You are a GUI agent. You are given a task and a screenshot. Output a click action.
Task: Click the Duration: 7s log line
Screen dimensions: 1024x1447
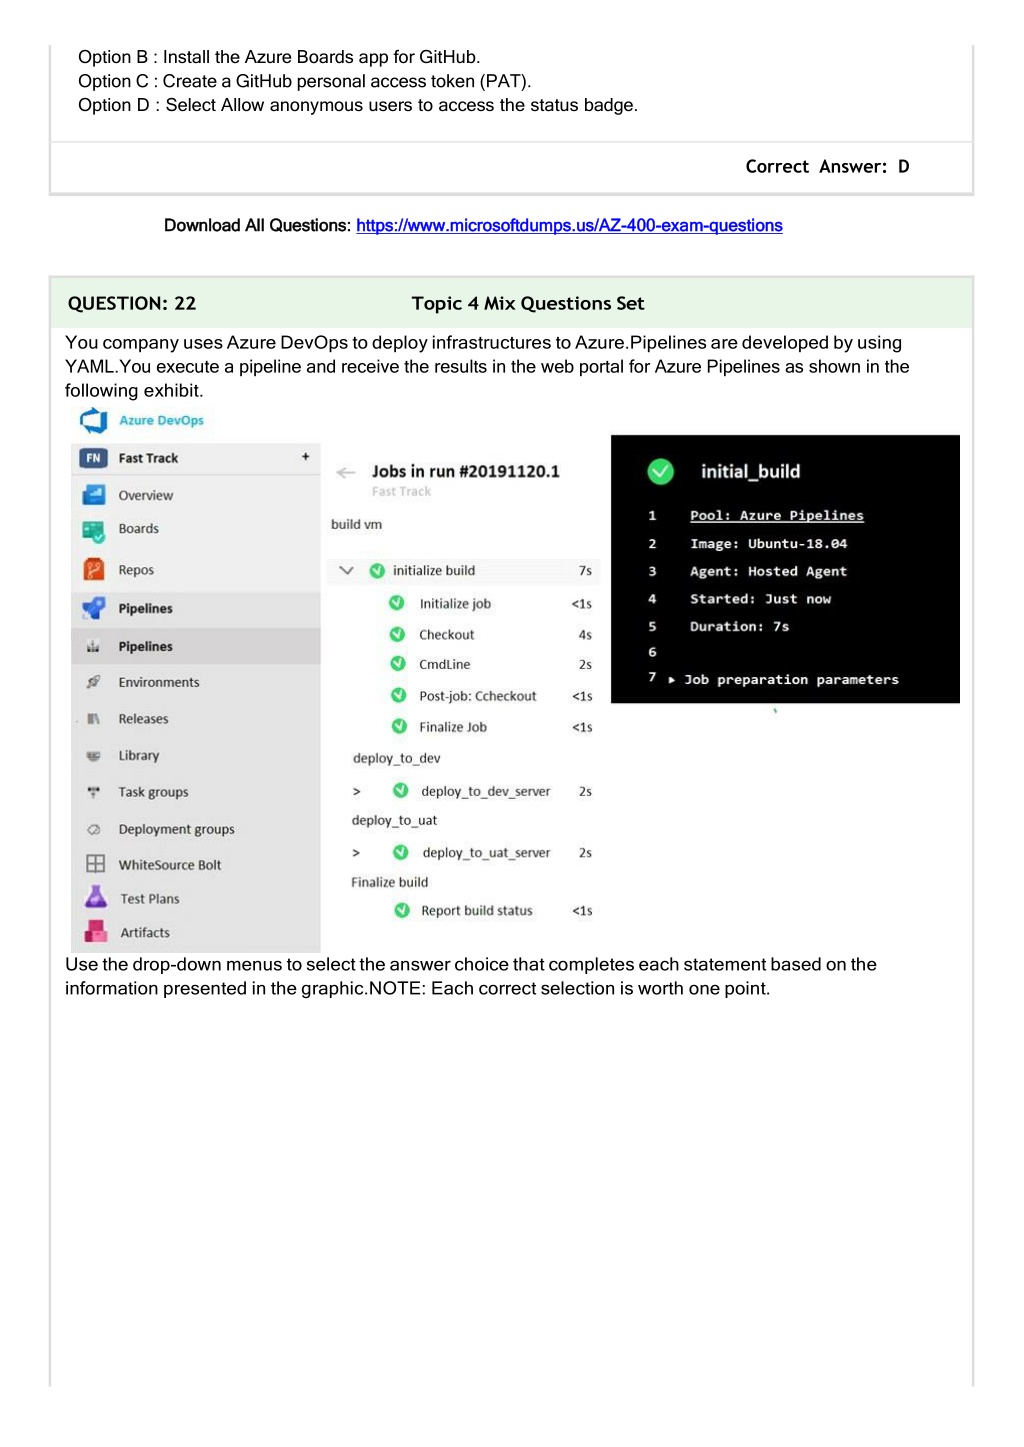coord(739,627)
